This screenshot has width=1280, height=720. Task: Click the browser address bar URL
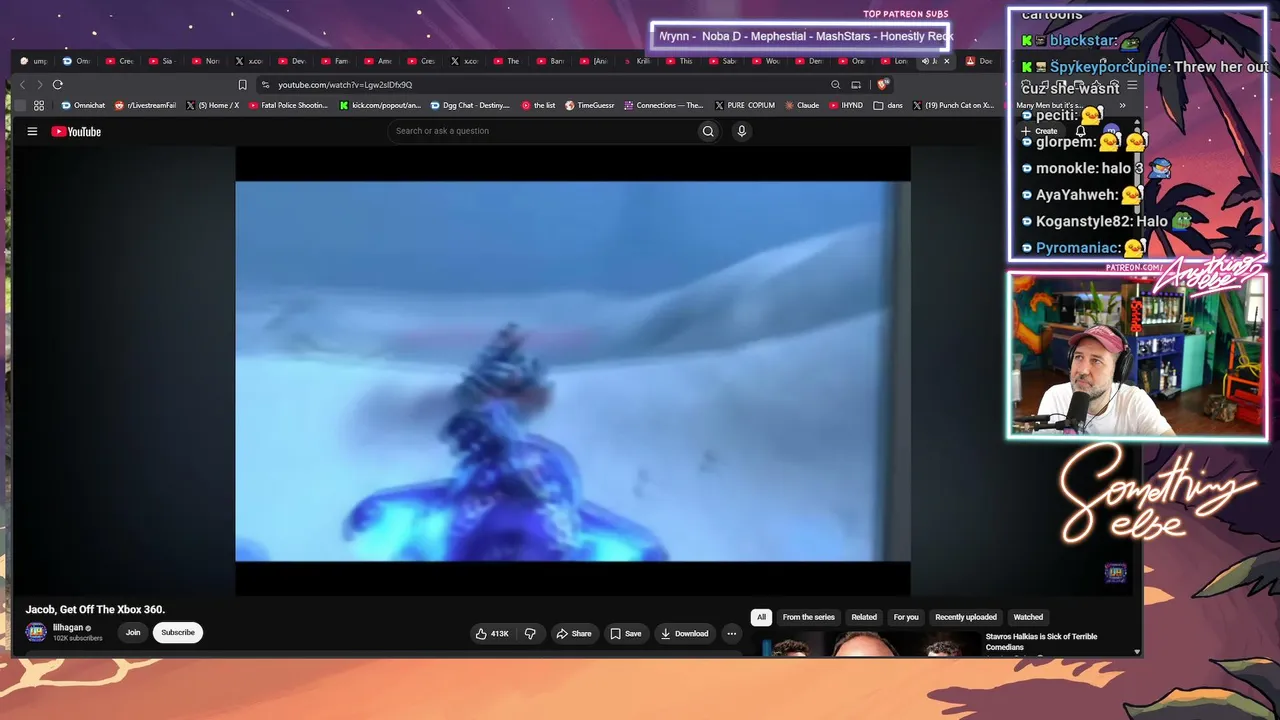(345, 85)
